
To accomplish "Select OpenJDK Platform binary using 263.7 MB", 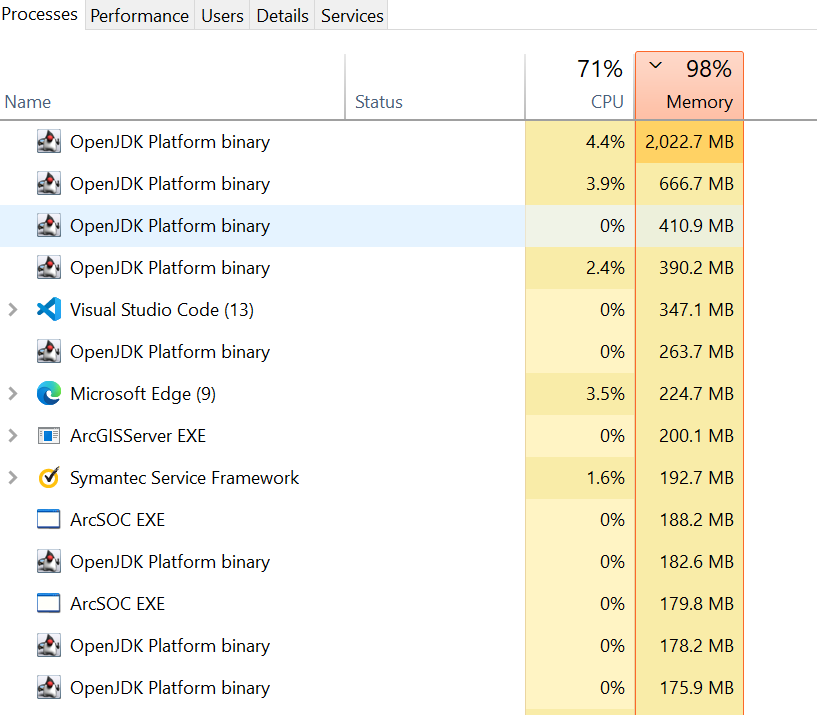I will pyautogui.click(x=170, y=352).
